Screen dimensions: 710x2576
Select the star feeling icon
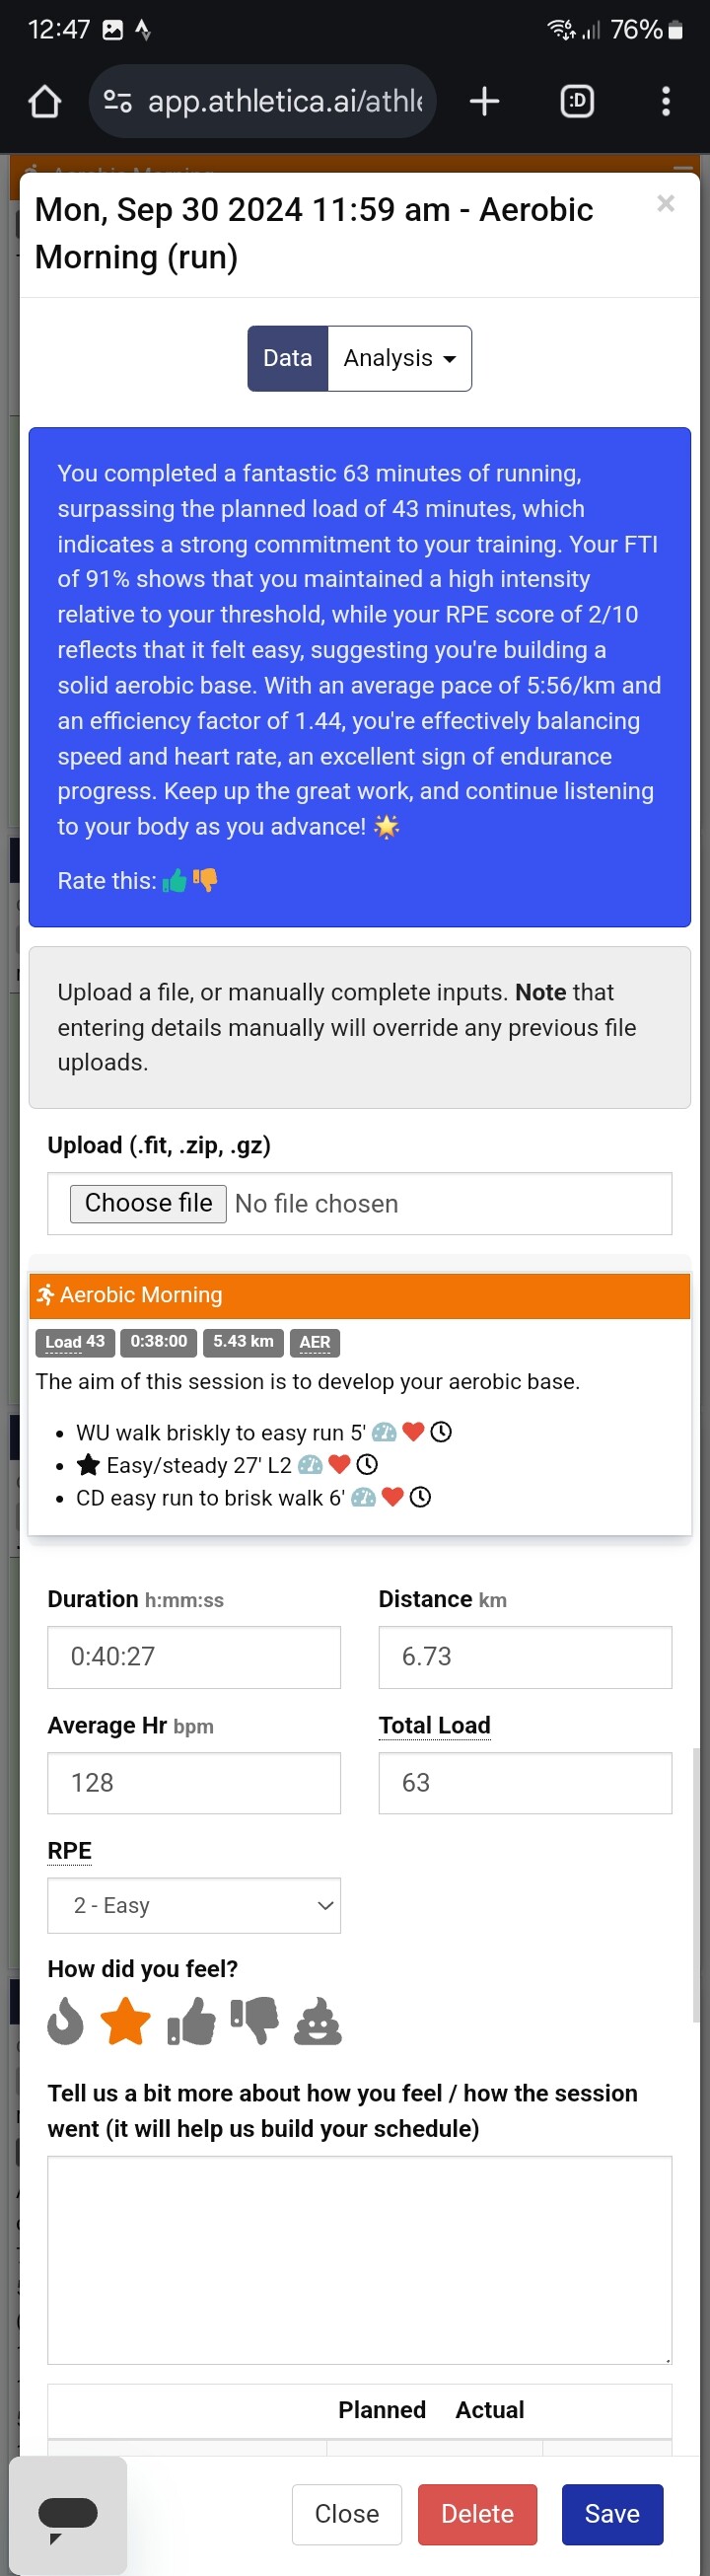click(x=126, y=2020)
